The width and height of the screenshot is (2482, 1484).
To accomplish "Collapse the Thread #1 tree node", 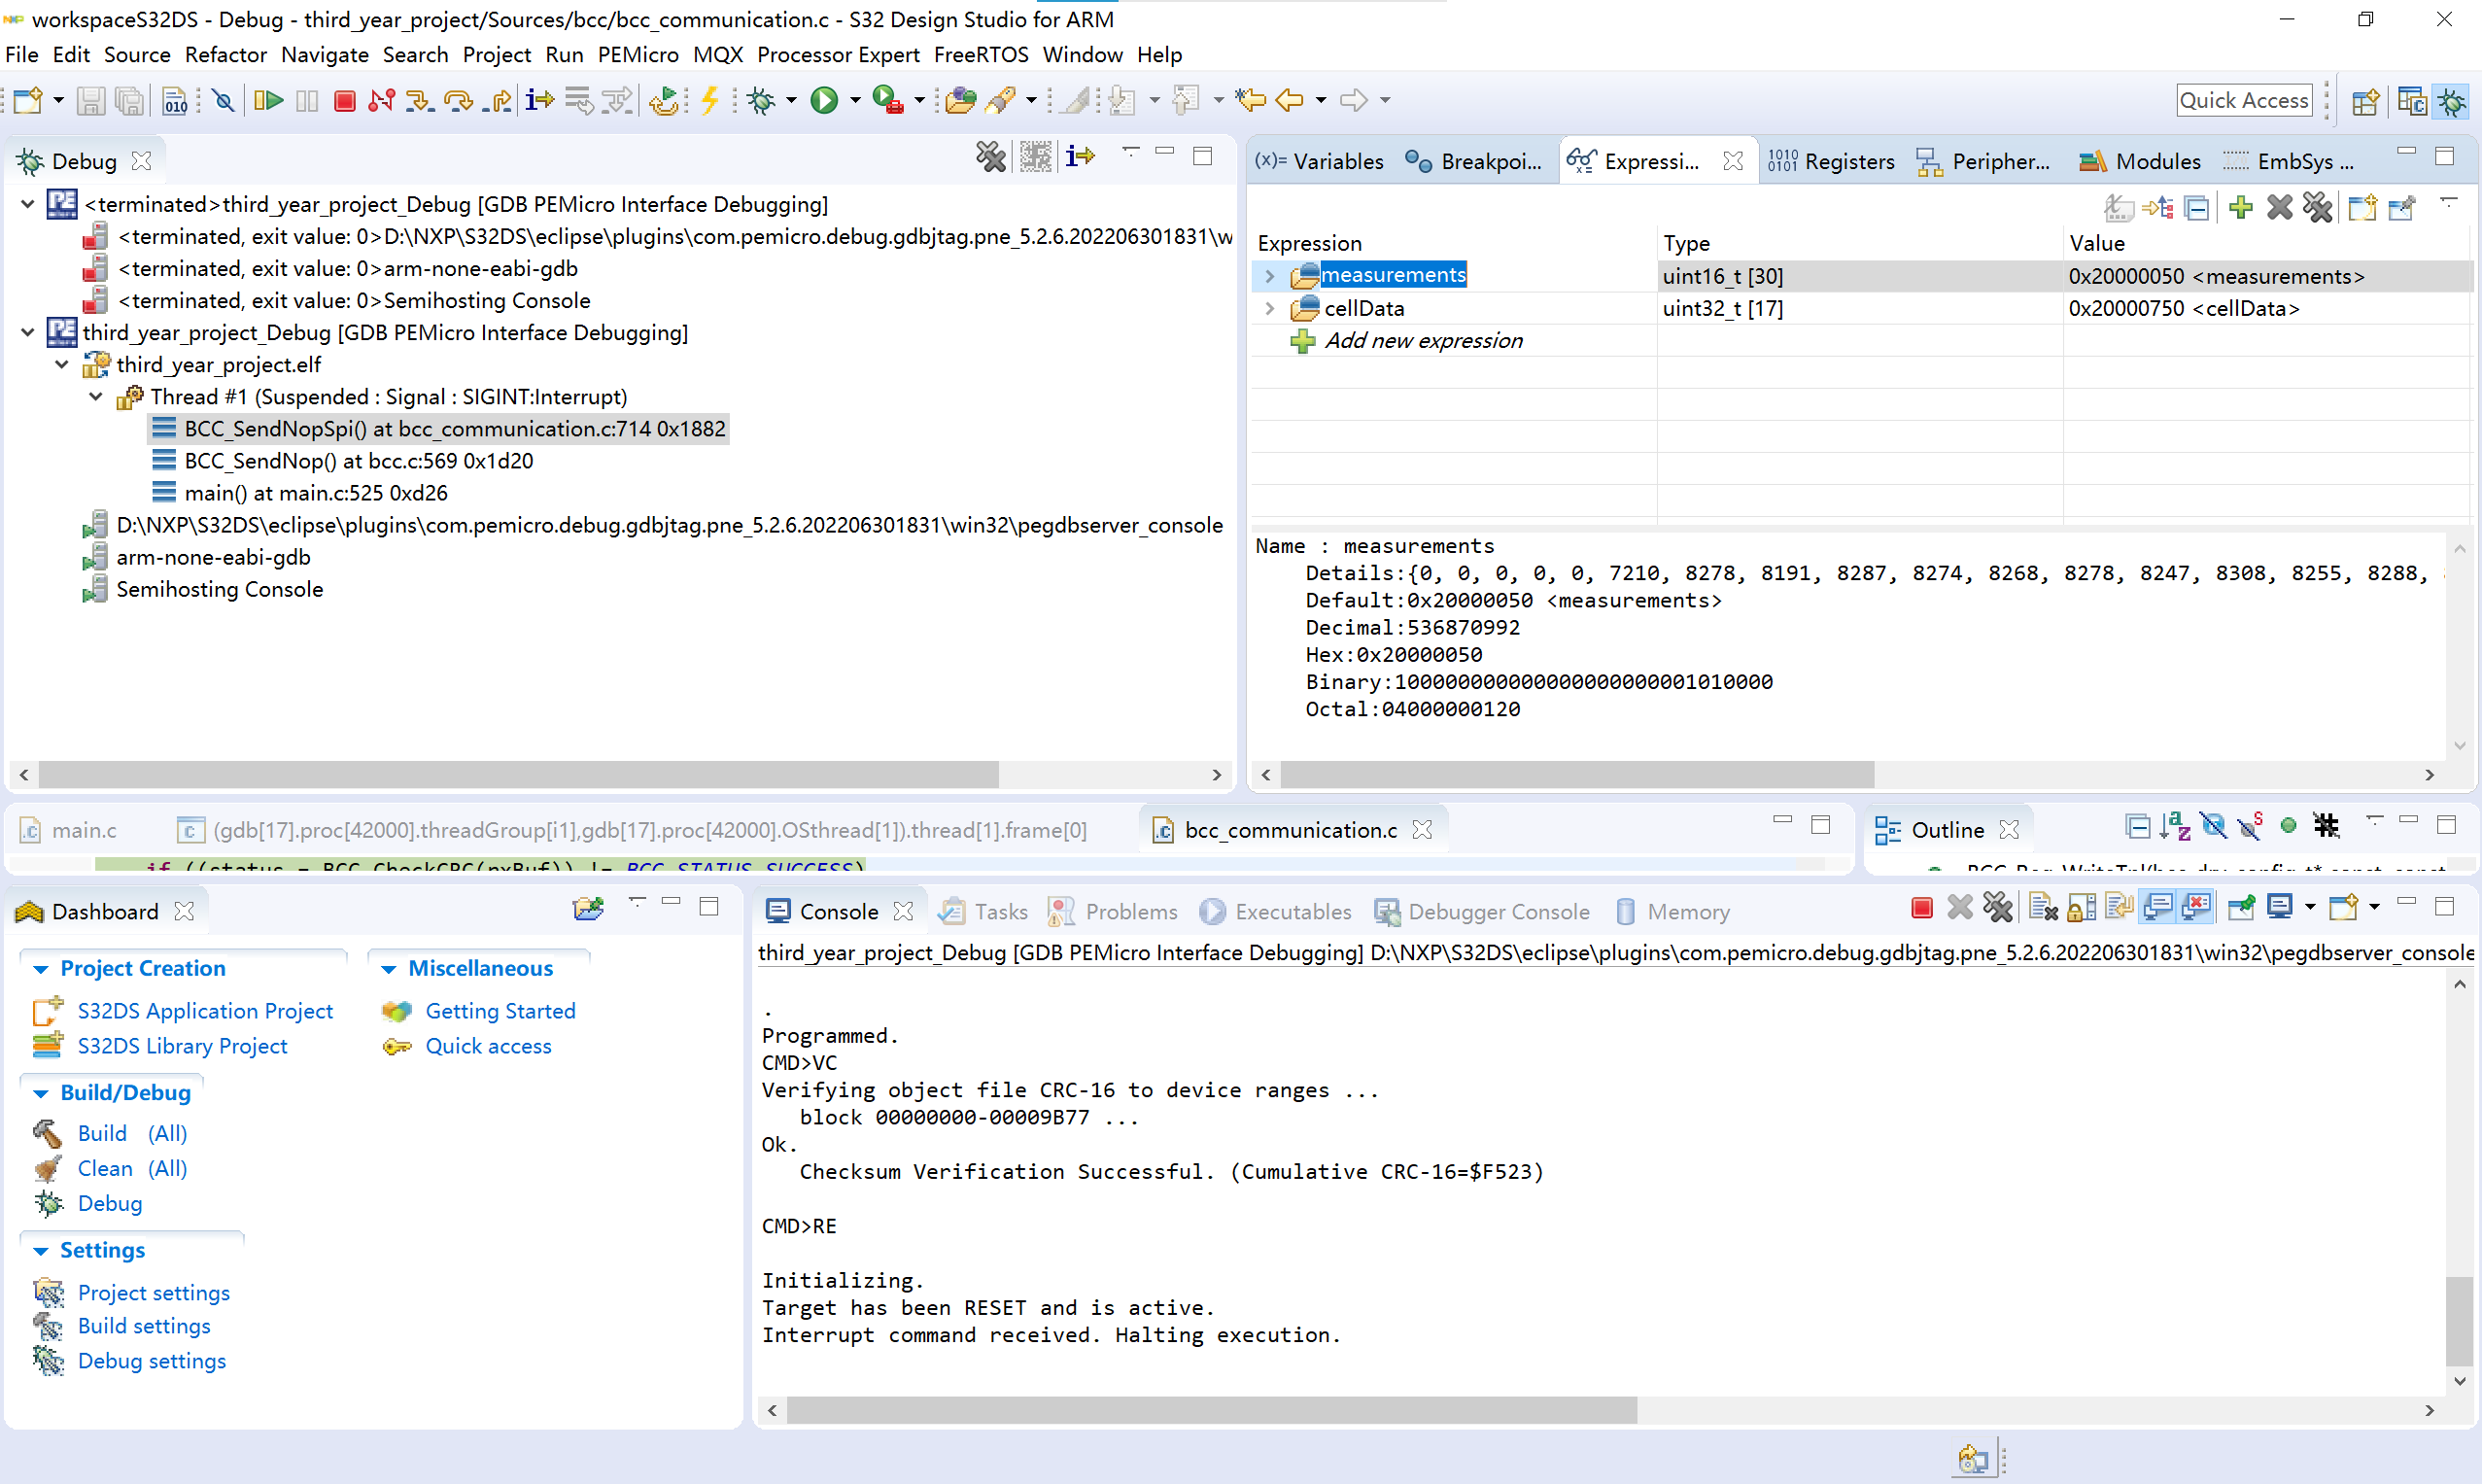I will tap(95, 396).
